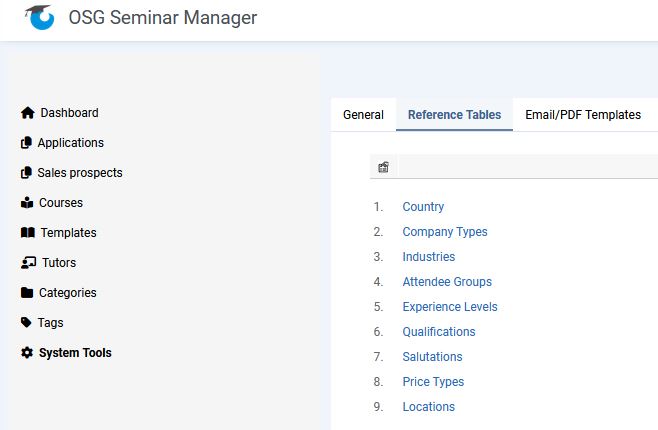Open Attendee Groups reference table
Screen dimensions: 658x430
[447, 282]
